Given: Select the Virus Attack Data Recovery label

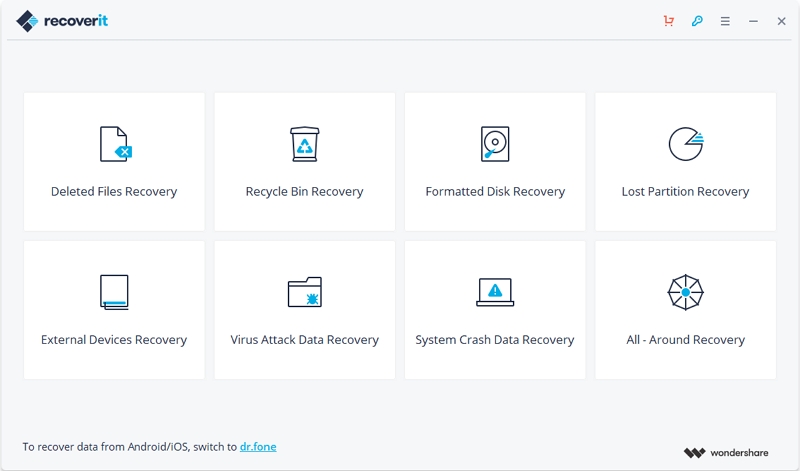Looking at the screenshot, I should [x=305, y=340].
